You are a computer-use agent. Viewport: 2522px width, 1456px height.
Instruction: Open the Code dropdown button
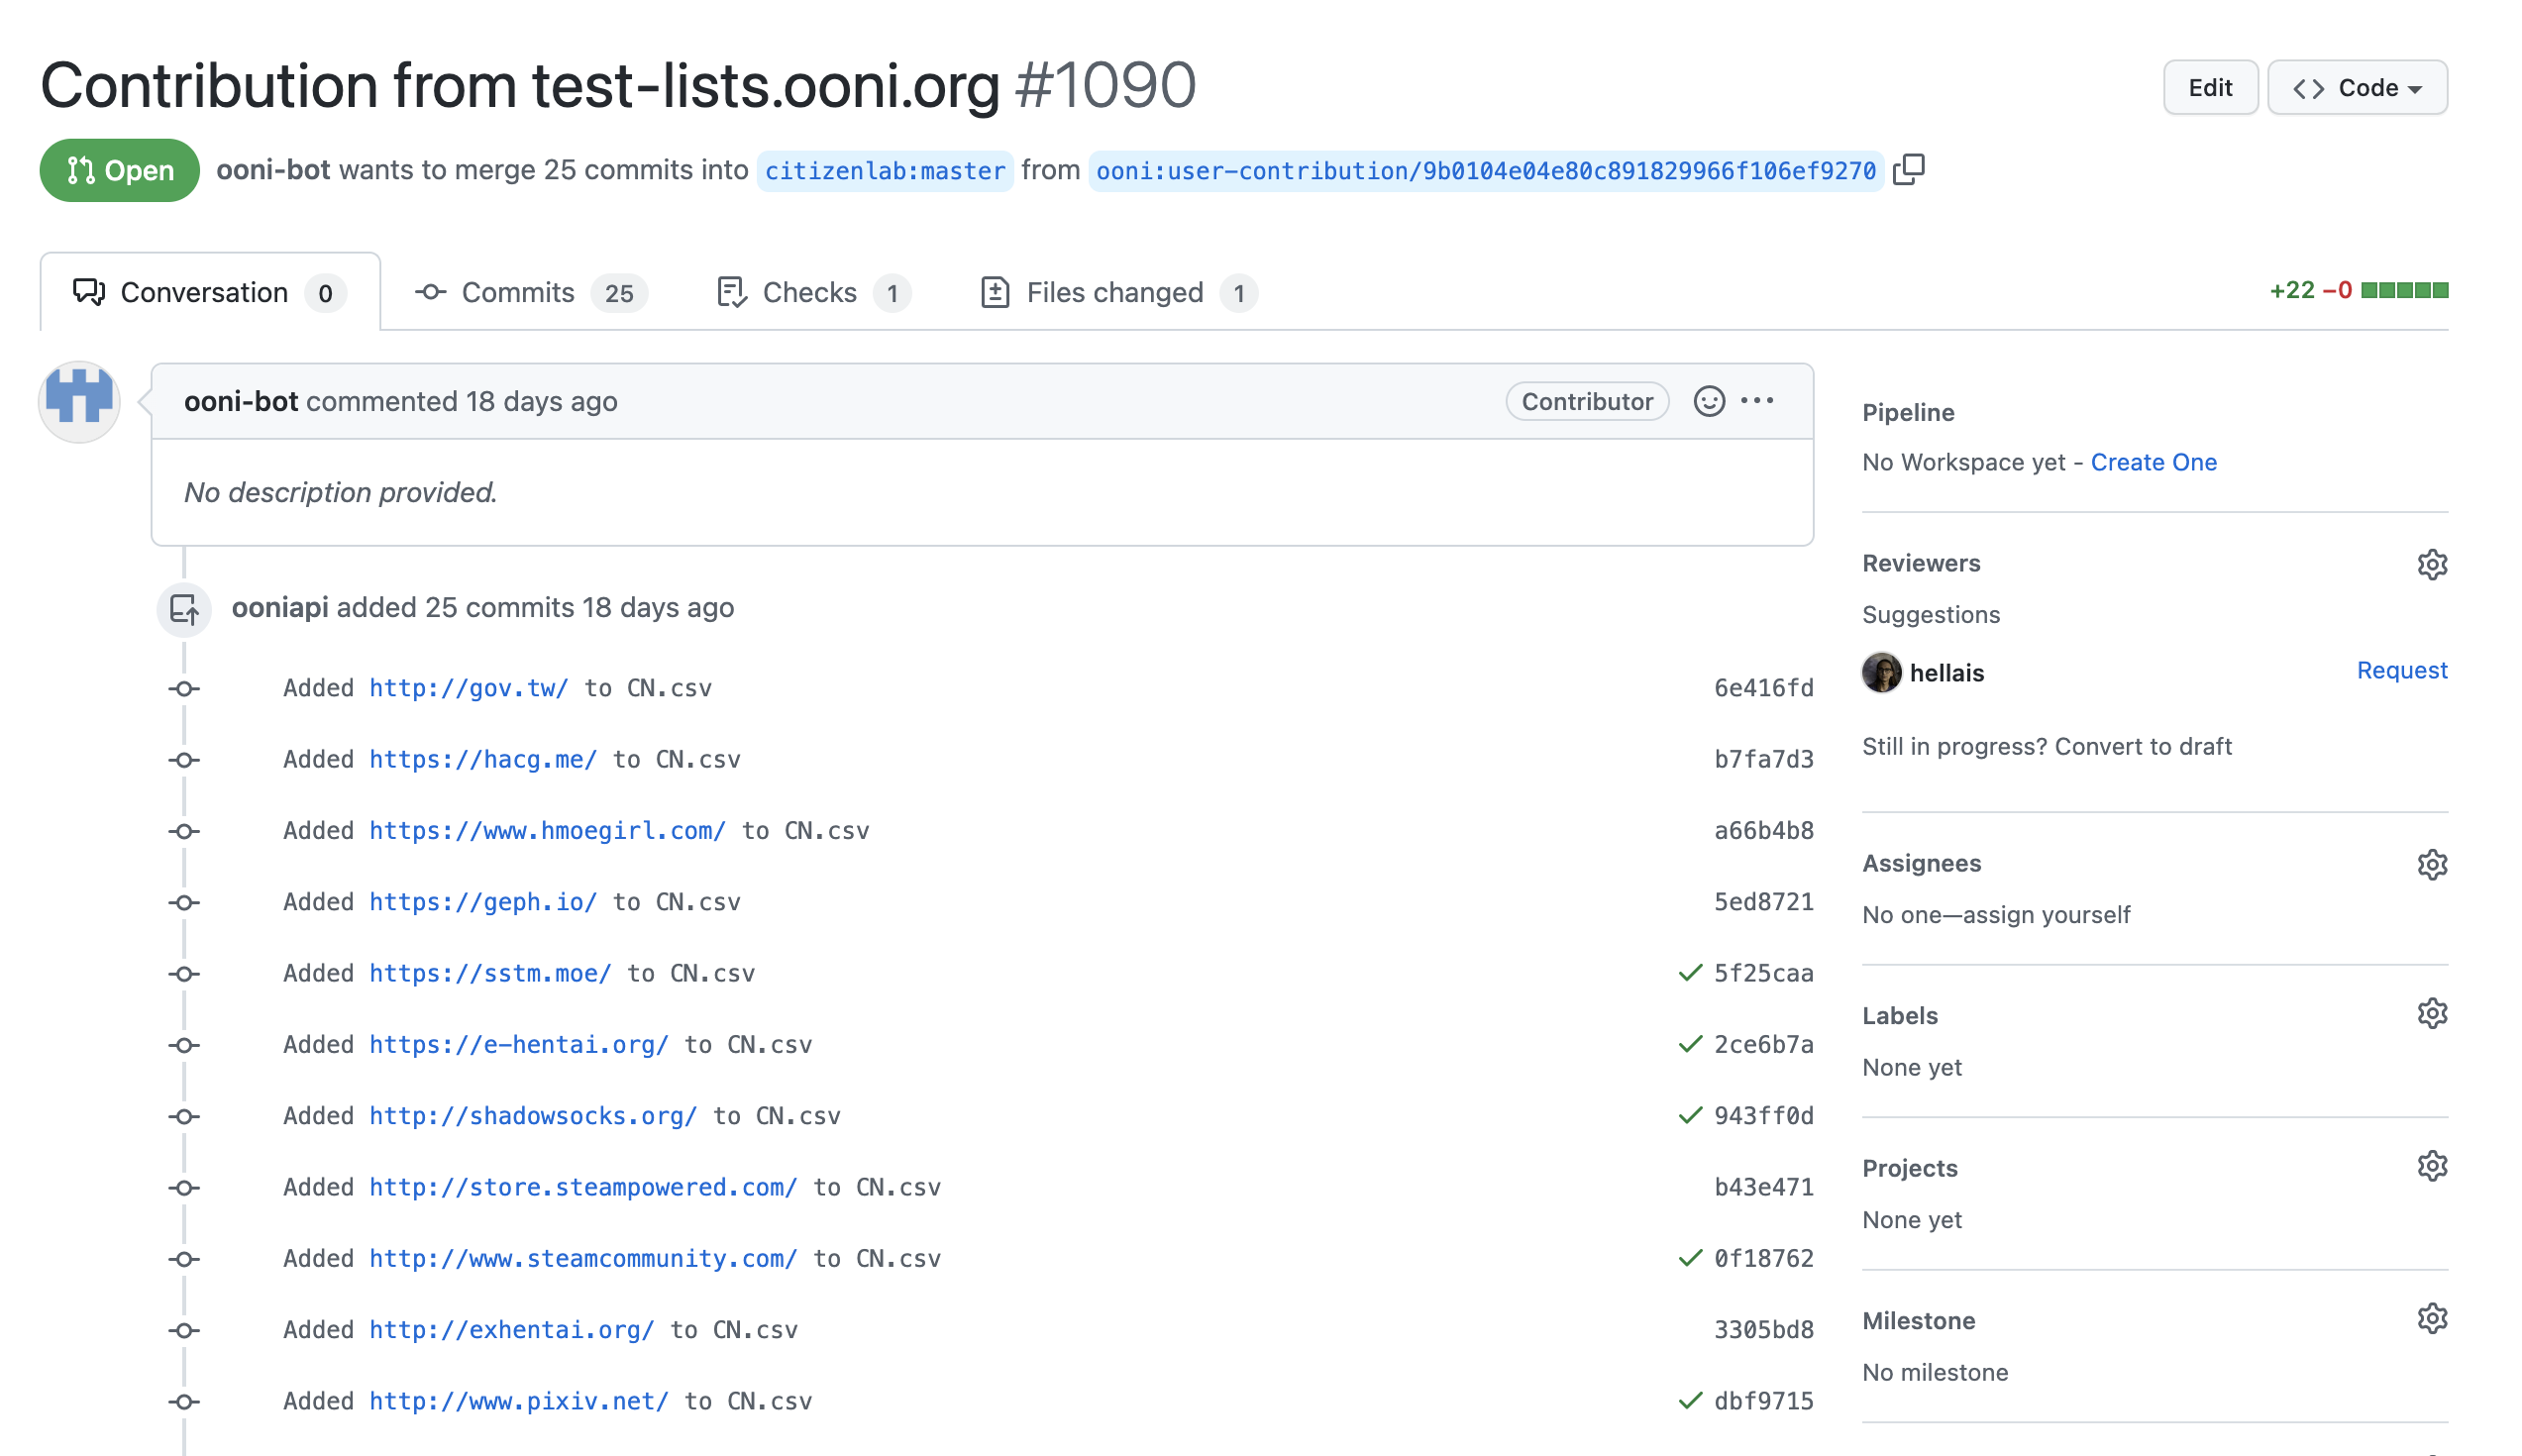[x=2357, y=88]
